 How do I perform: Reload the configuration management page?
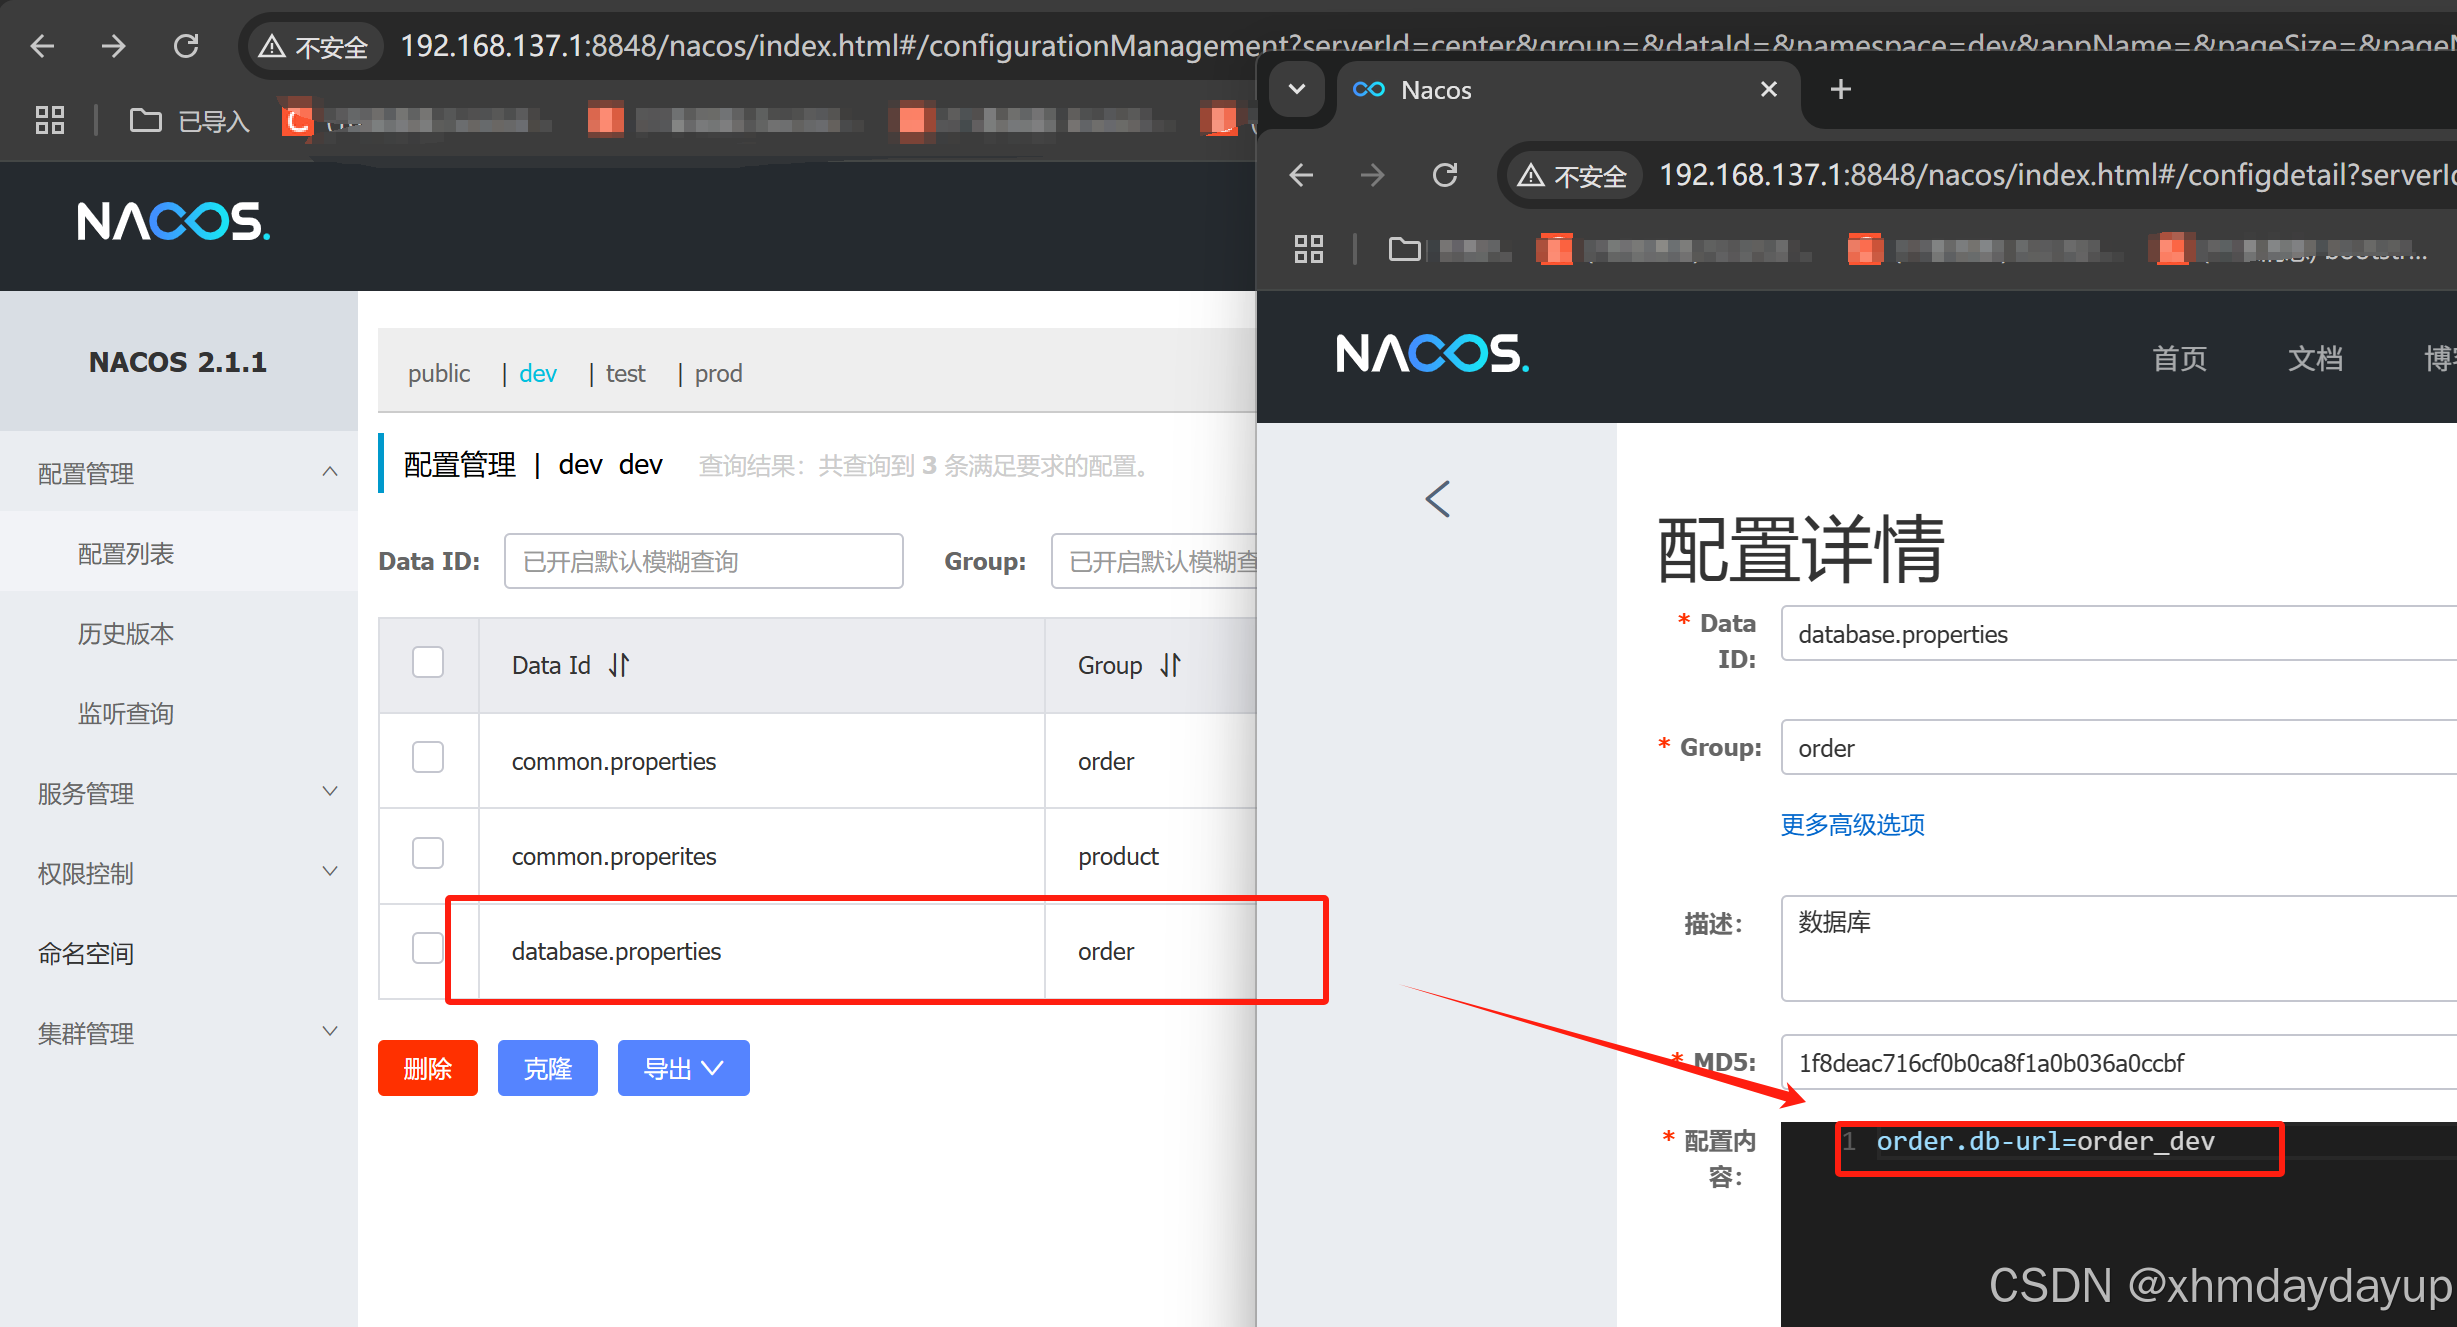pyautogui.click(x=186, y=45)
